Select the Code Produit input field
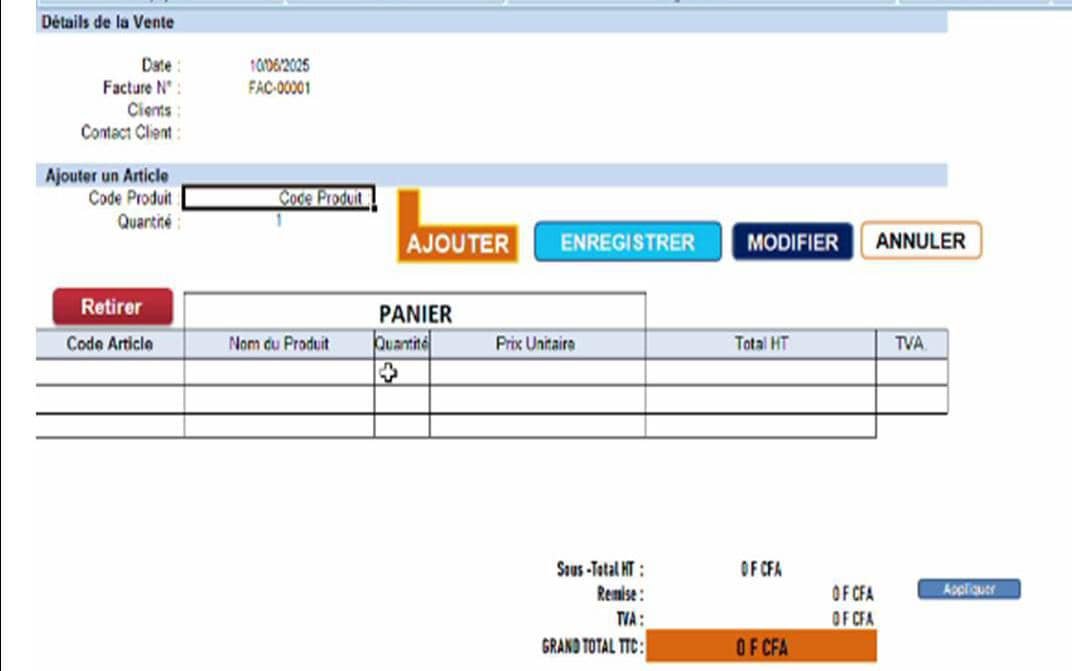1072x671 pixels. (279, 199)
